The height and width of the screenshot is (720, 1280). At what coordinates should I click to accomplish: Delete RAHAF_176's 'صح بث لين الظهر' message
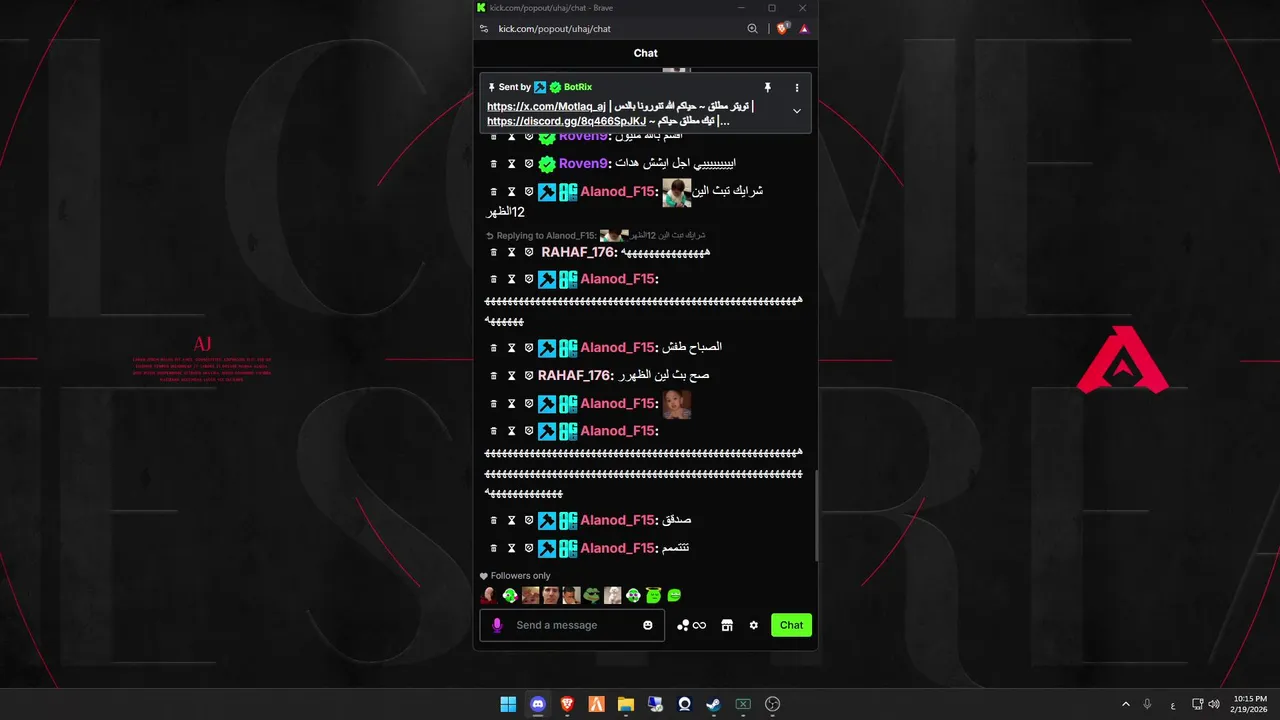493,376
